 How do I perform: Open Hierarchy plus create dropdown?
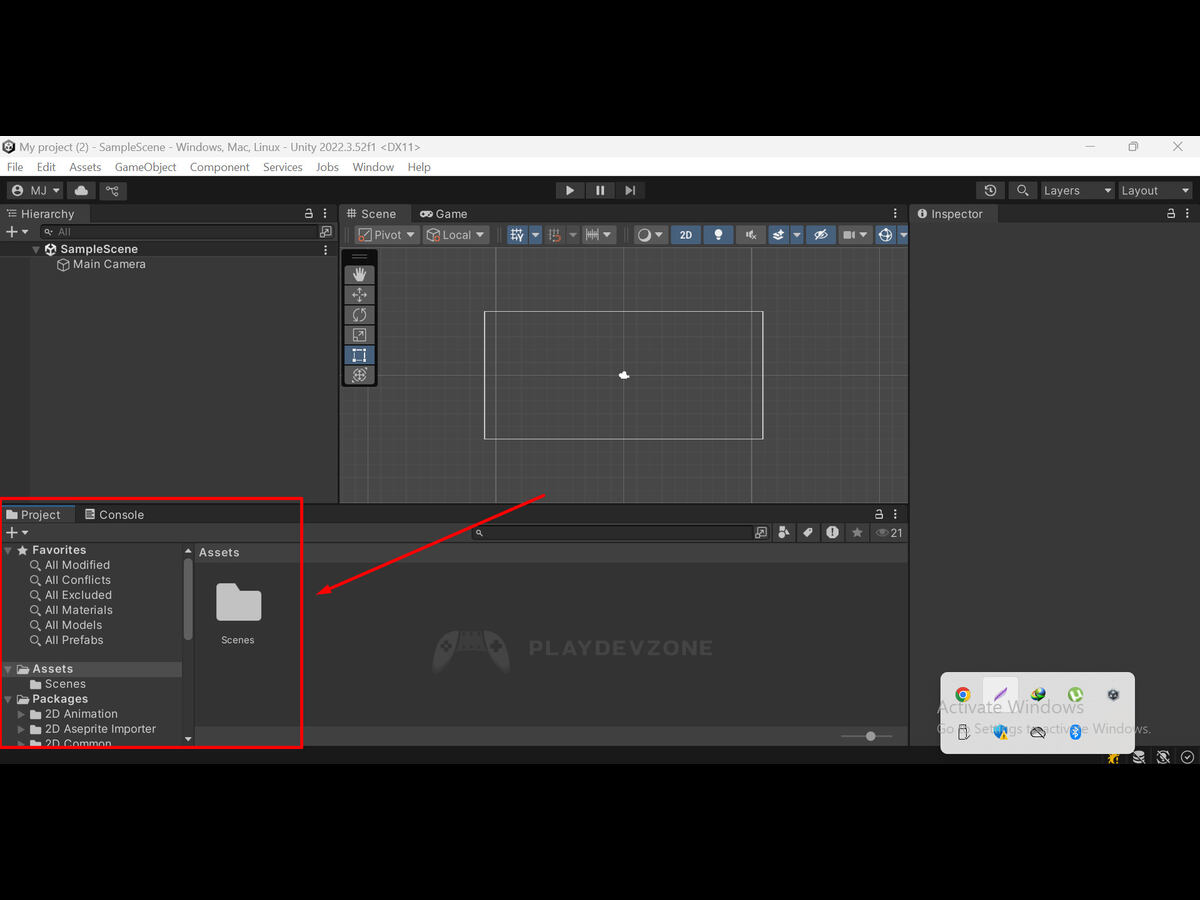(17, 232)
